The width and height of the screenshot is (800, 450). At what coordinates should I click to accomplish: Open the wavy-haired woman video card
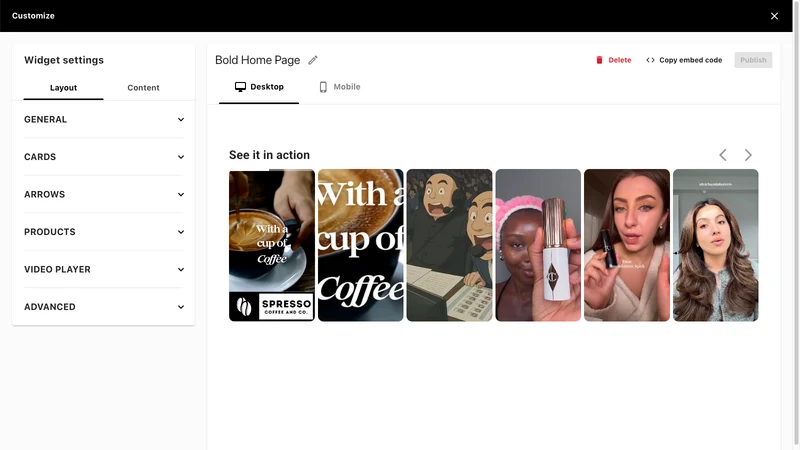point(716,245)
